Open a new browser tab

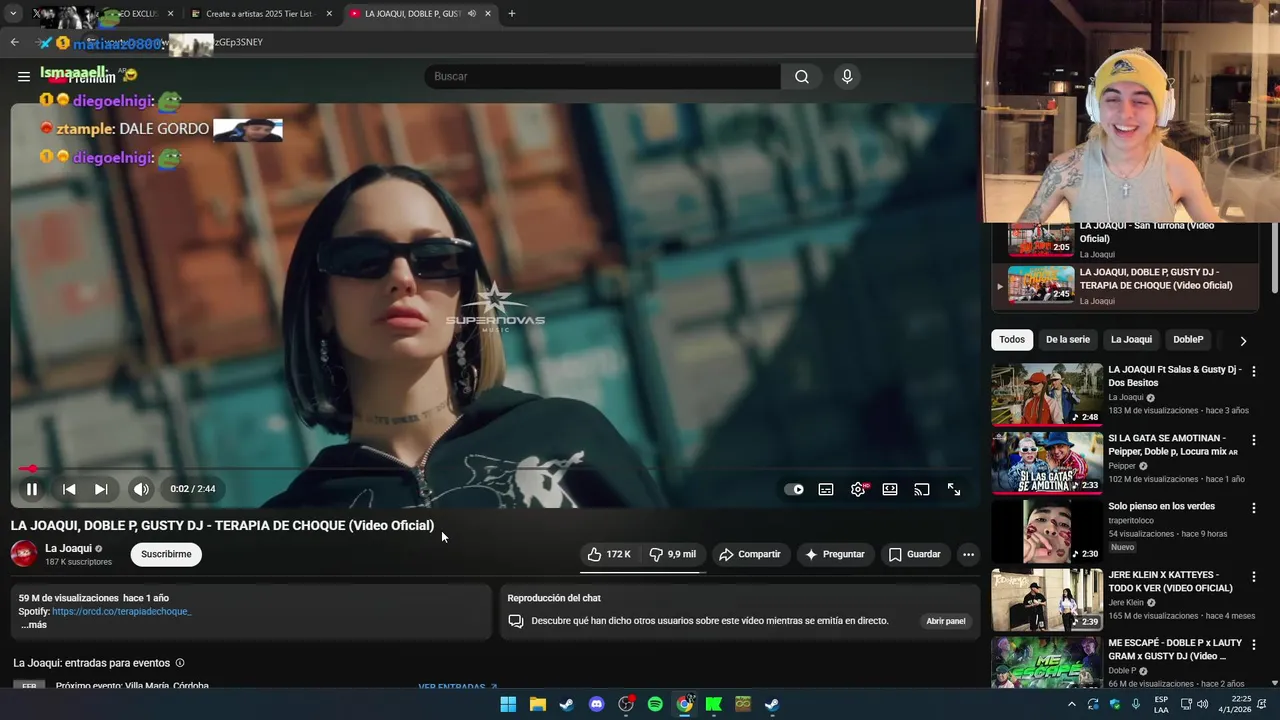[x=511, y=14]
